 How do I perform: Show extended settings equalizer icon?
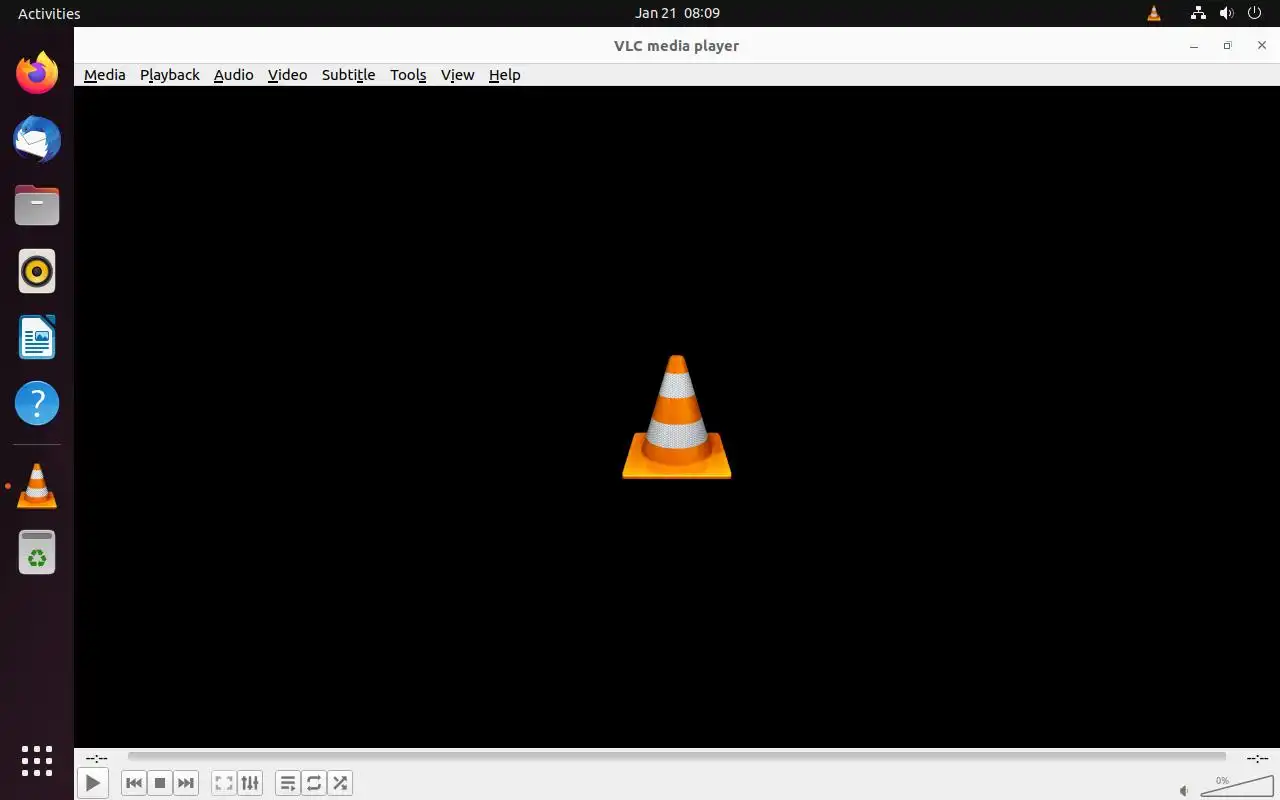[250, 783]
